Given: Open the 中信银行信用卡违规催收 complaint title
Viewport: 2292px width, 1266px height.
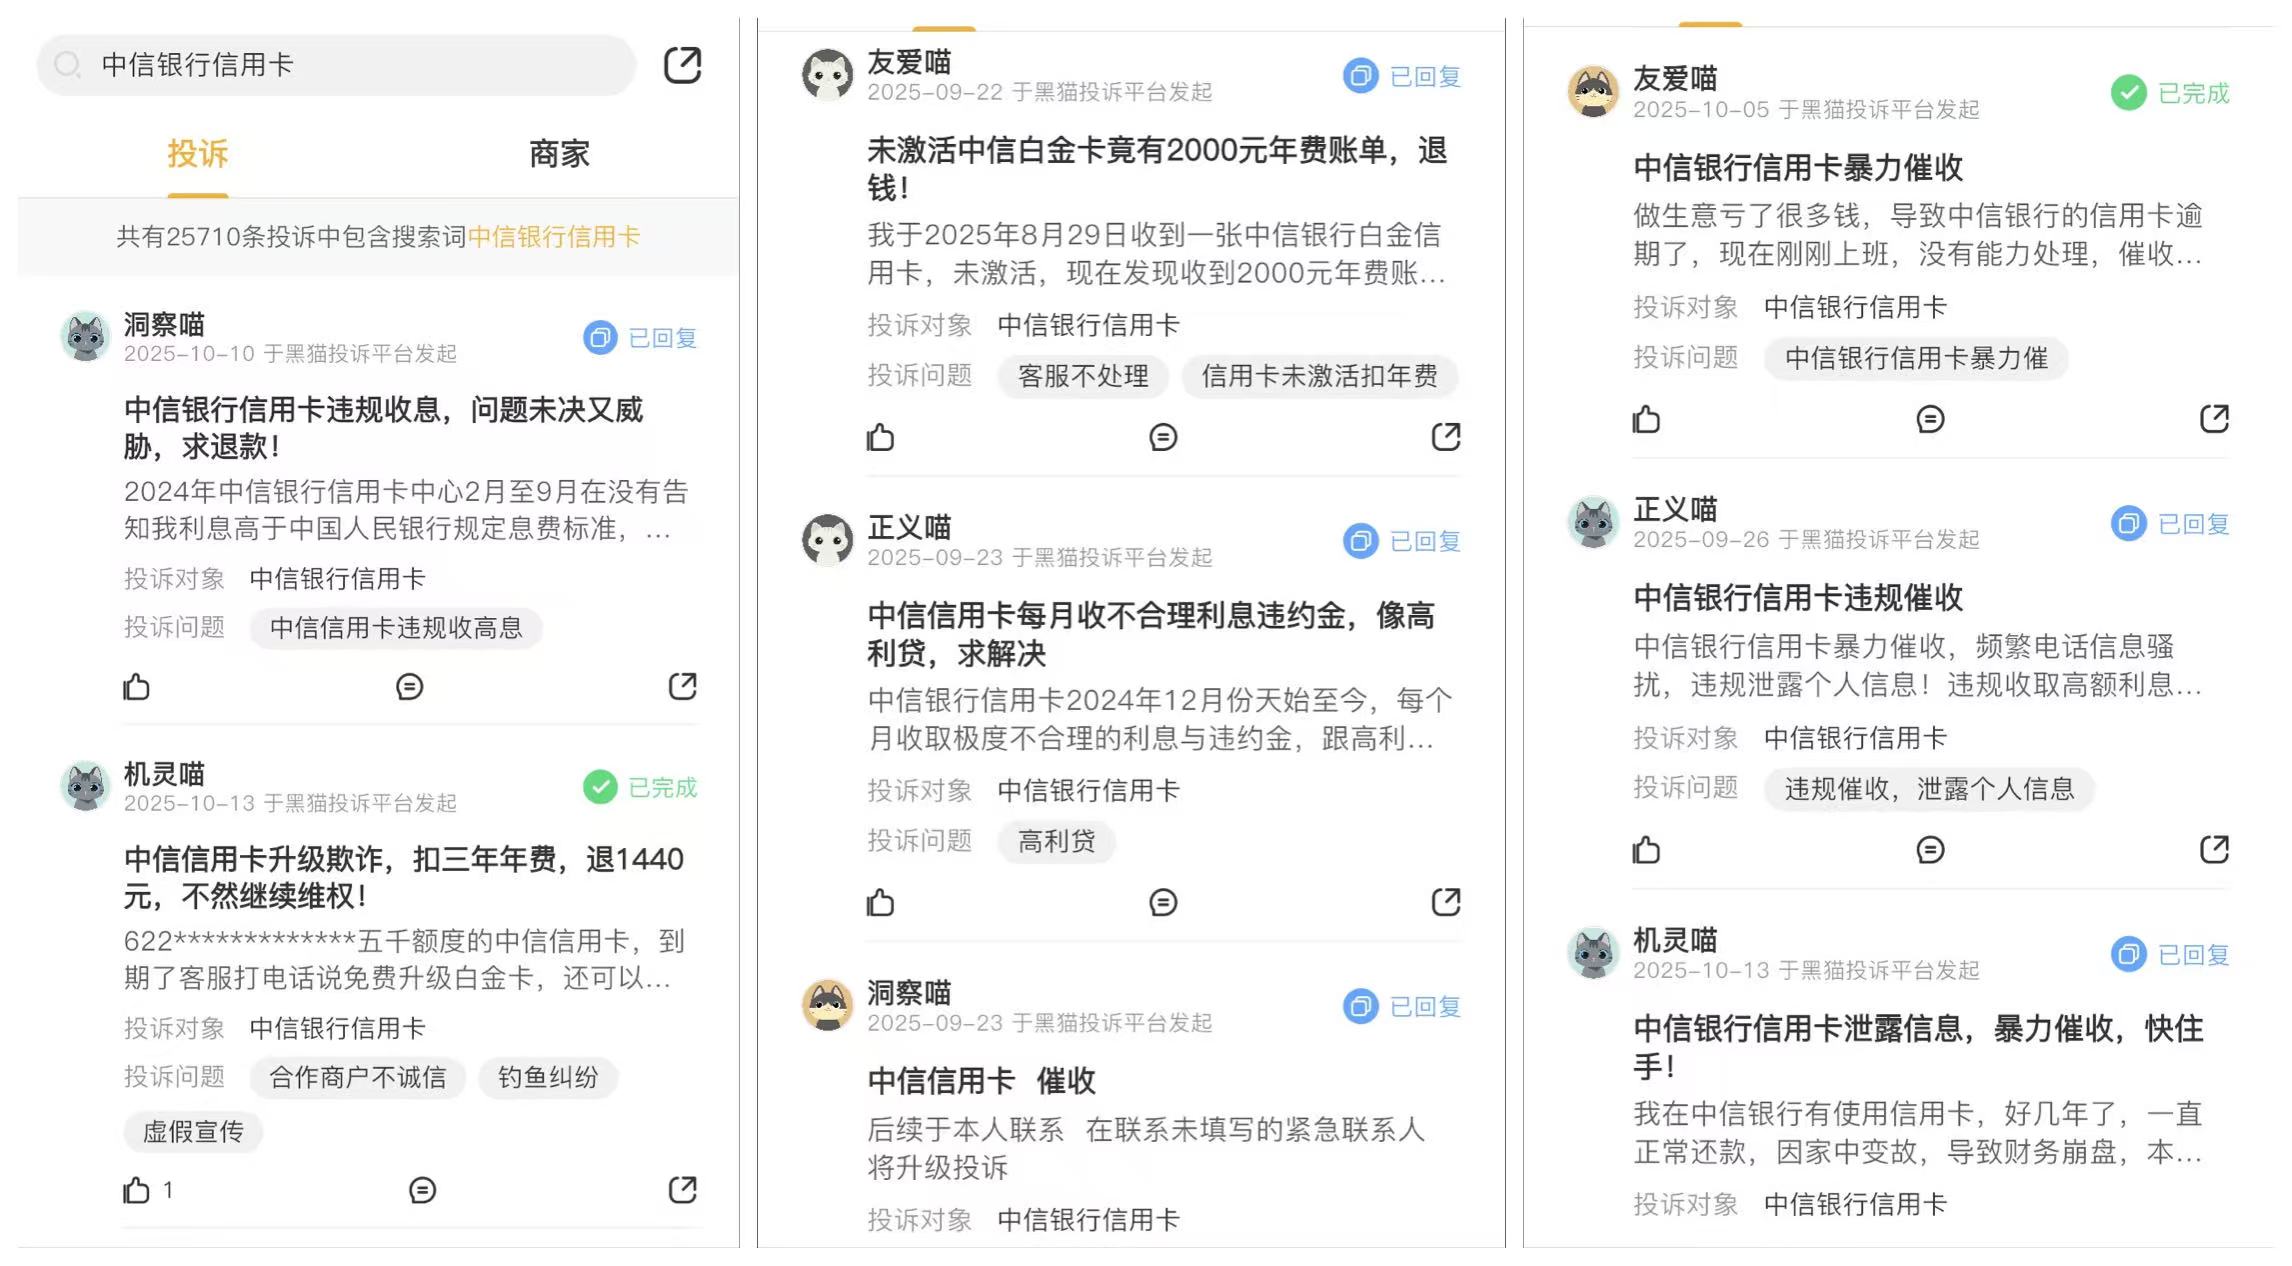Looking at the screenshot, I should [1798, 598].
